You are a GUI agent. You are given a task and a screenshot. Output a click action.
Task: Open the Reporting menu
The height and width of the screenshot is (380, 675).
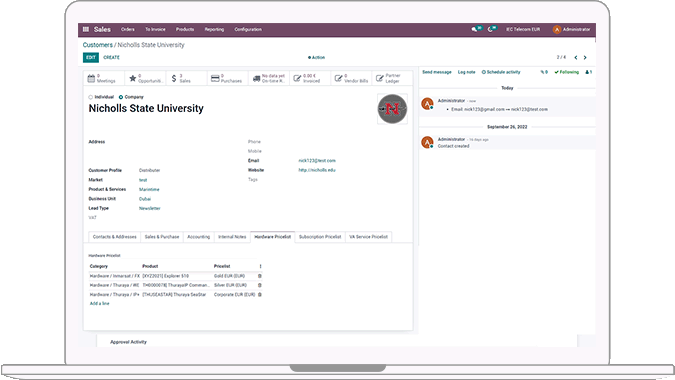[x=214, y=29]
